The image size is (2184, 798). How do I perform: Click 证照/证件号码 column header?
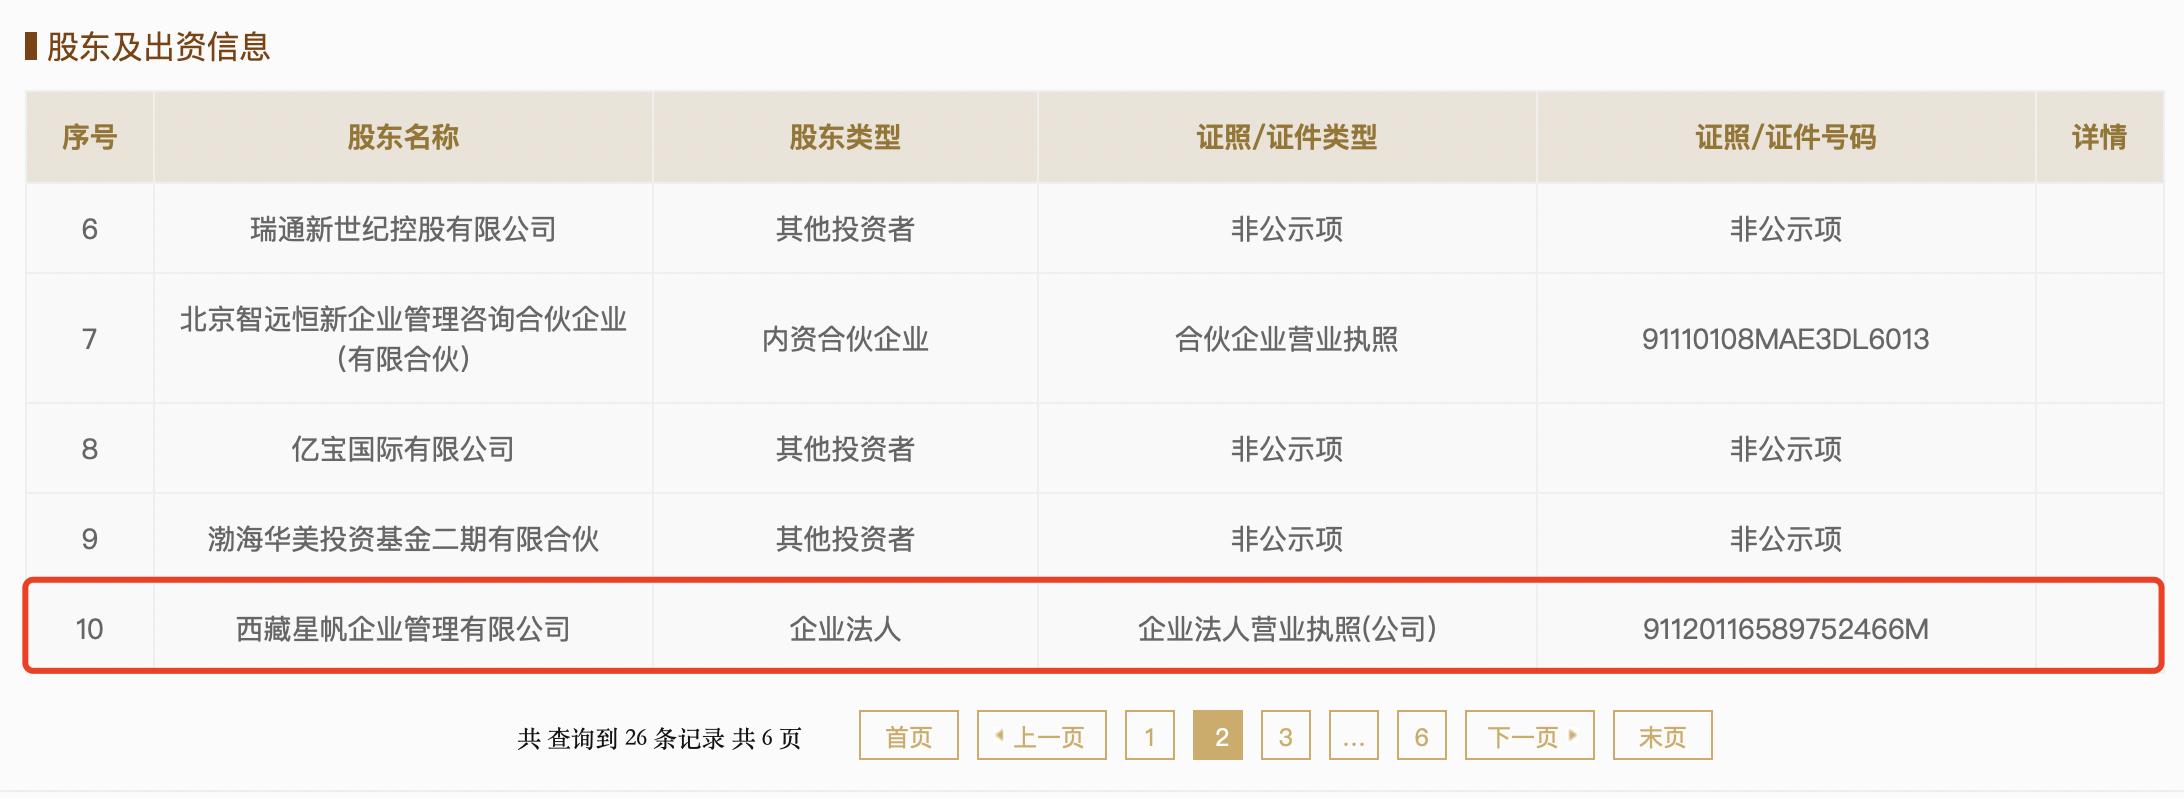click(x=1786, y=137)
